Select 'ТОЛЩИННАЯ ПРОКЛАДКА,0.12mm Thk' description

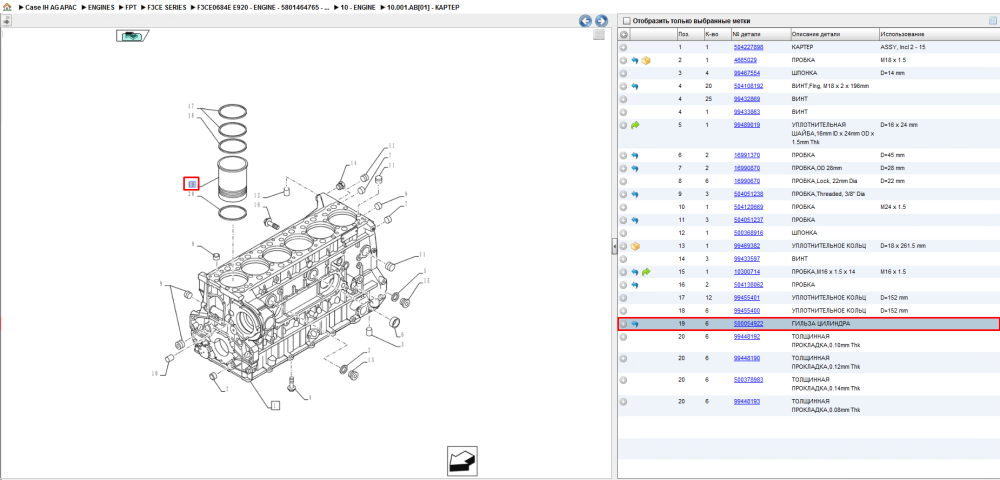pos(826,363)
